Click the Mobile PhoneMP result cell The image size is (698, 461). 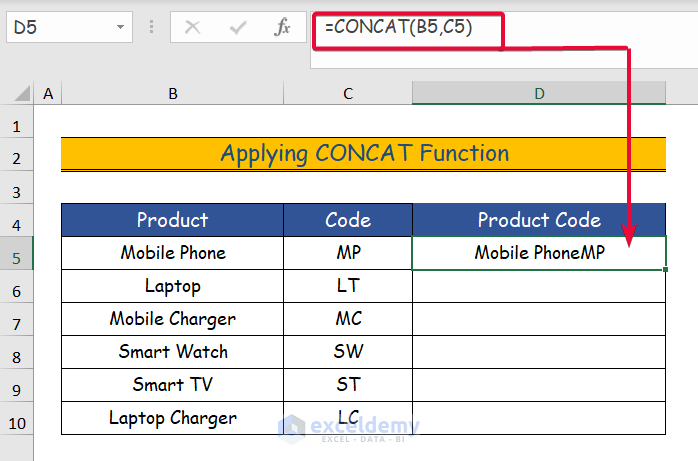pyautogui.click(x=538, y=253)
